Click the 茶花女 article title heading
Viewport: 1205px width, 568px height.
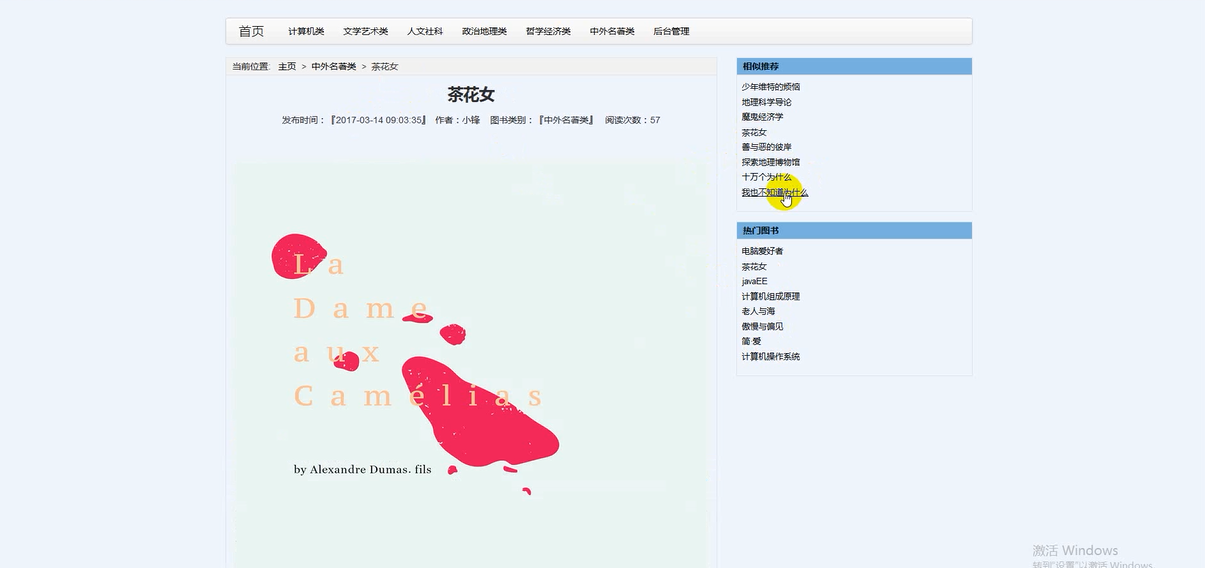(x=471, y=95)
